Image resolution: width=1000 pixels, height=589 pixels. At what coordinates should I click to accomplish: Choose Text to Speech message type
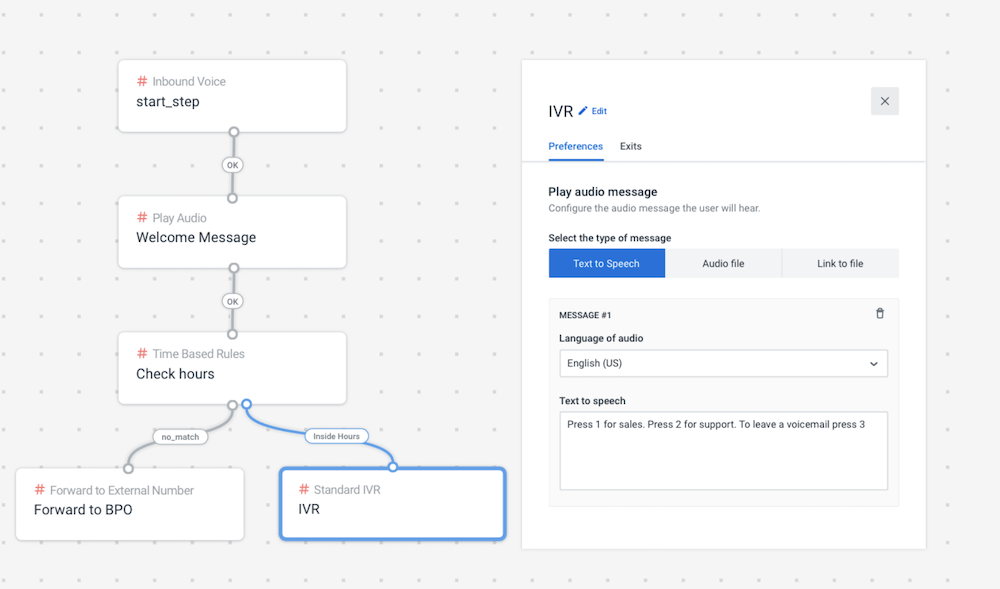[x=607, y=263]
